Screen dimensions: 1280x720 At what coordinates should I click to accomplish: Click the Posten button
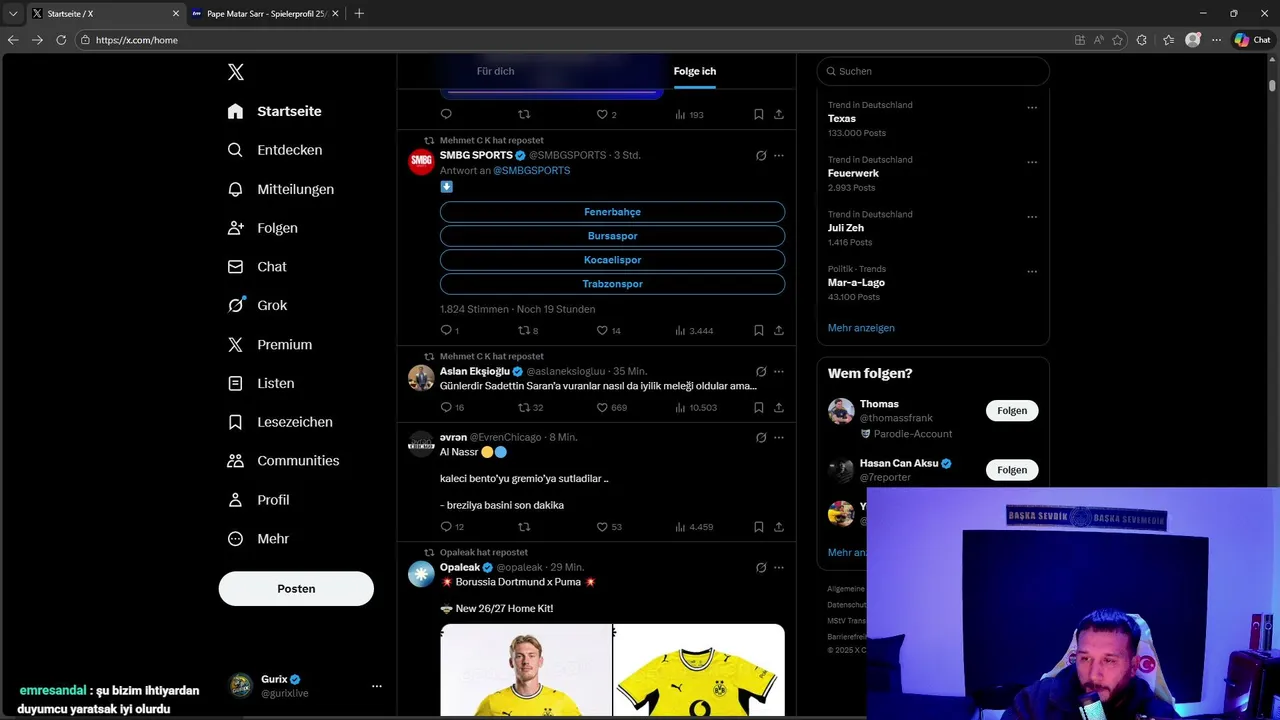pos(296,589)
